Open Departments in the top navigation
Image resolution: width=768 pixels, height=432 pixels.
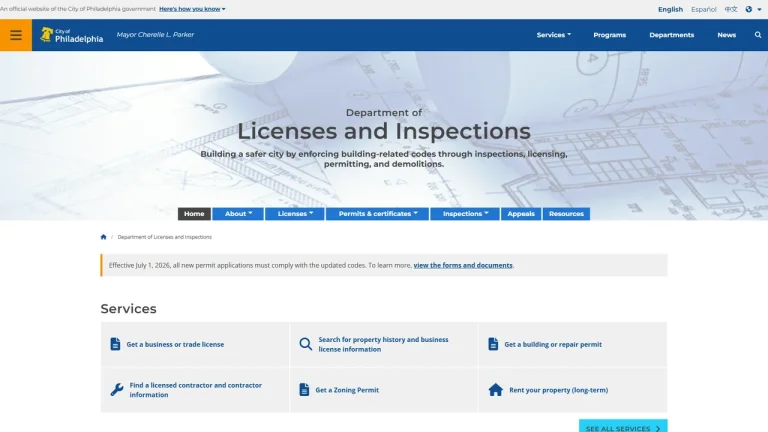click(x=672, y=35)
